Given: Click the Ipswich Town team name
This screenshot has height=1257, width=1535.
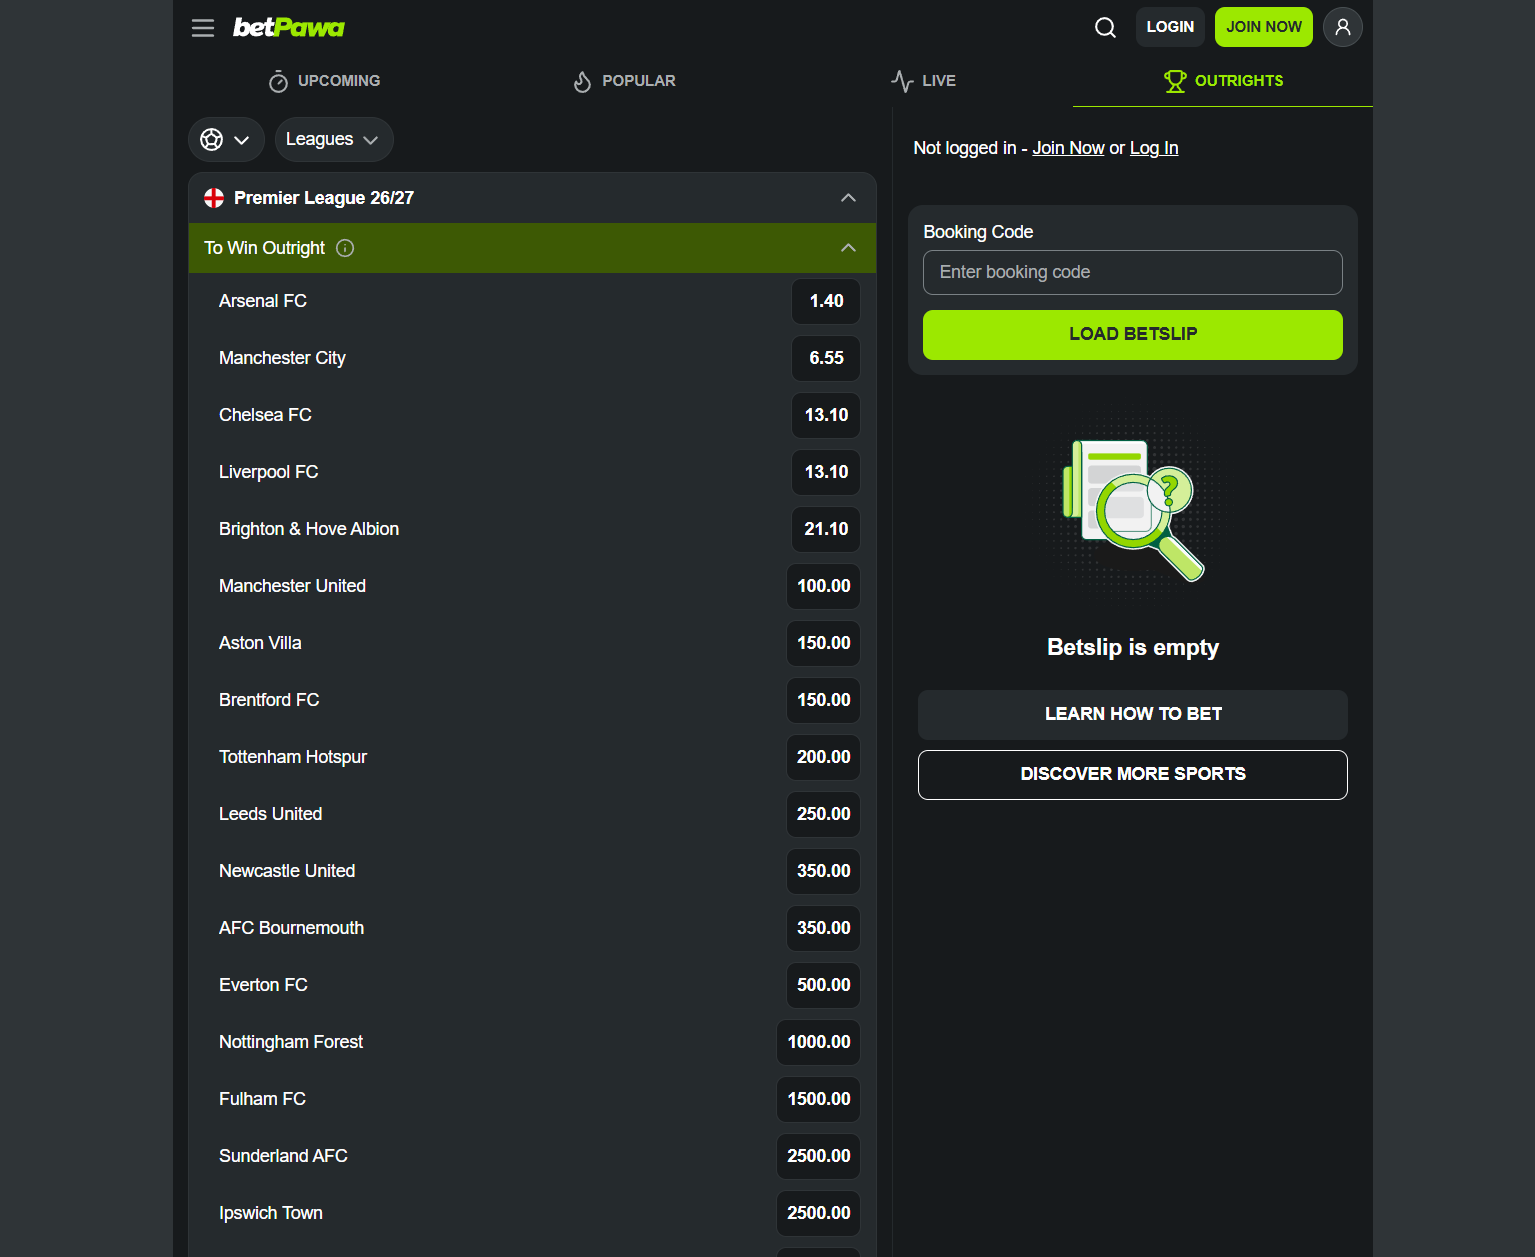Looking at the screenshot, I should [271, 1213].
